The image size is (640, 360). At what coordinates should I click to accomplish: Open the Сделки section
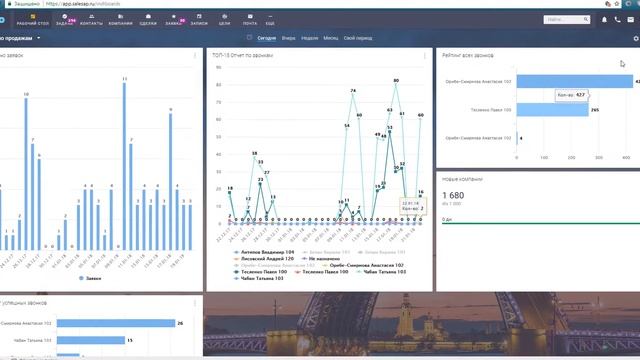148,20
